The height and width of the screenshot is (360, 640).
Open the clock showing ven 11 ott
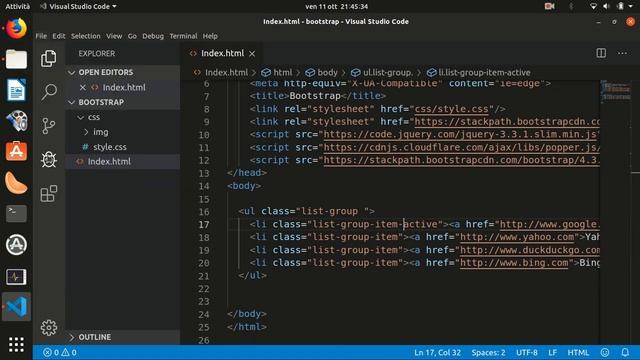pyautogui.click(x=336, y=6)
